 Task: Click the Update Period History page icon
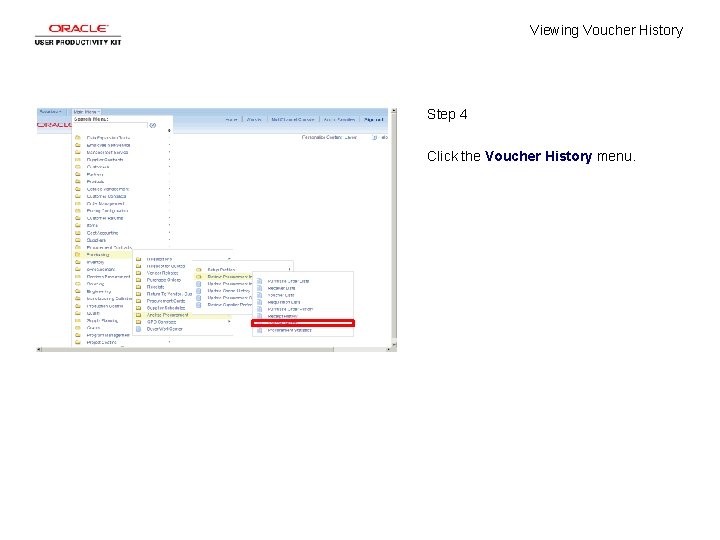click(x=199, y=291)
